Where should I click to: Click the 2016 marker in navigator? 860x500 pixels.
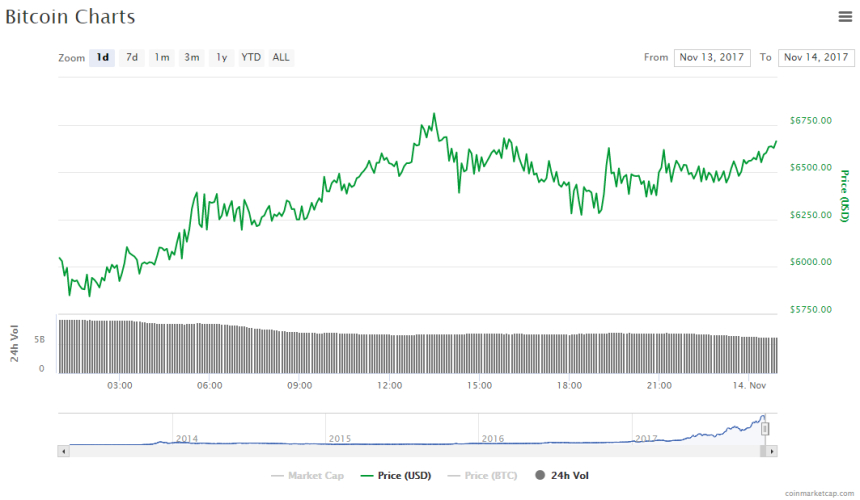(493, 439)
